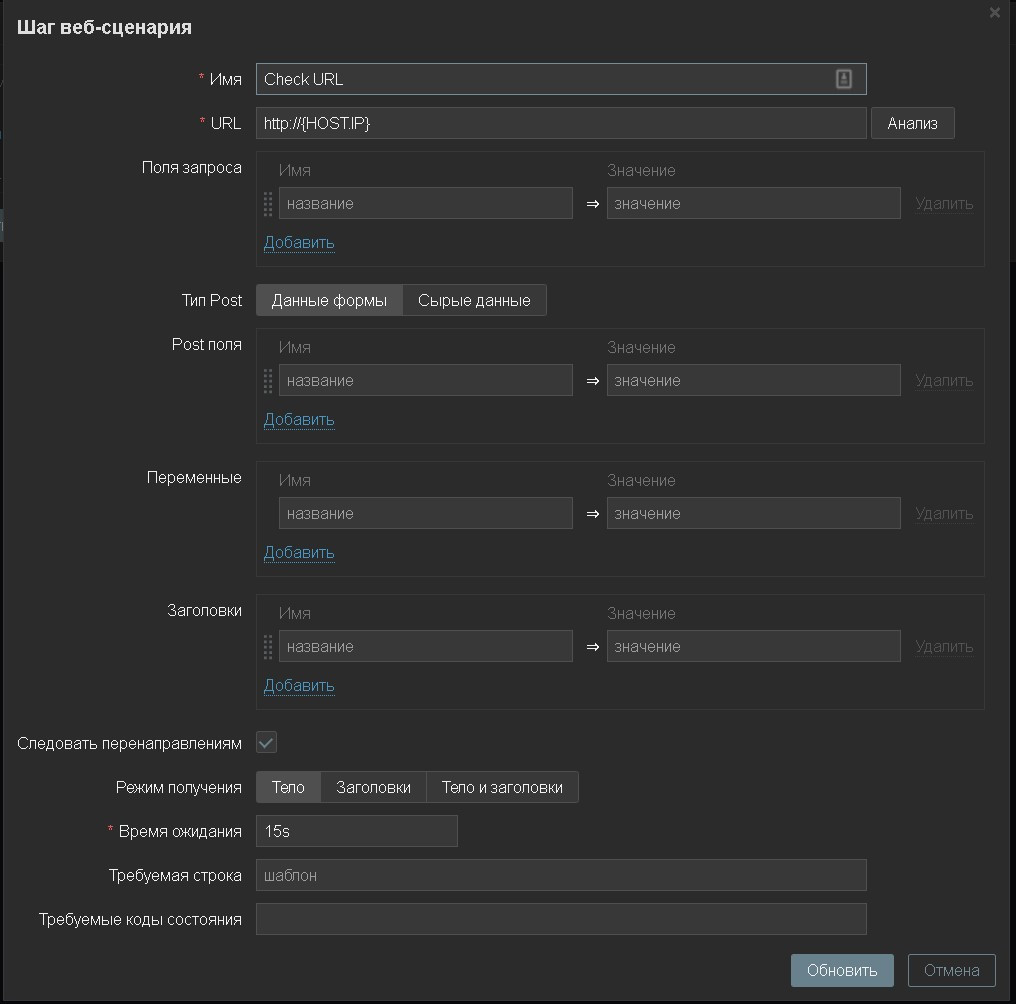Click Добавить link under Поля запроса
The width and height of the screenshot is (1016, 1004).
pos(299,242)
